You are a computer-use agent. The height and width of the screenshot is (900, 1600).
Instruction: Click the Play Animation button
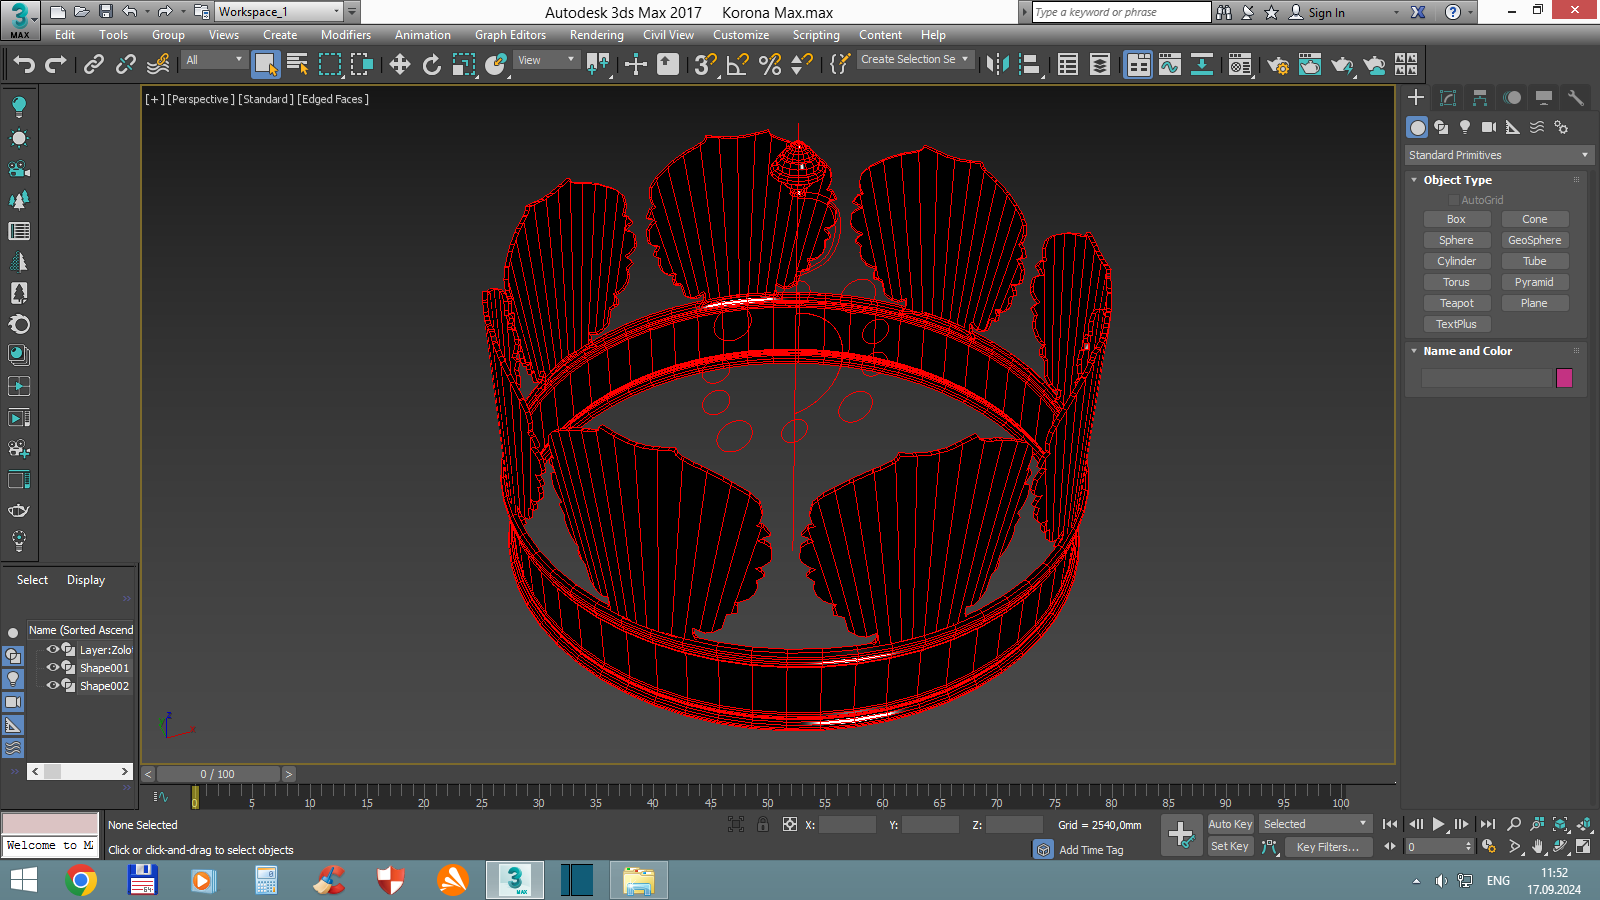point(1438,824)
